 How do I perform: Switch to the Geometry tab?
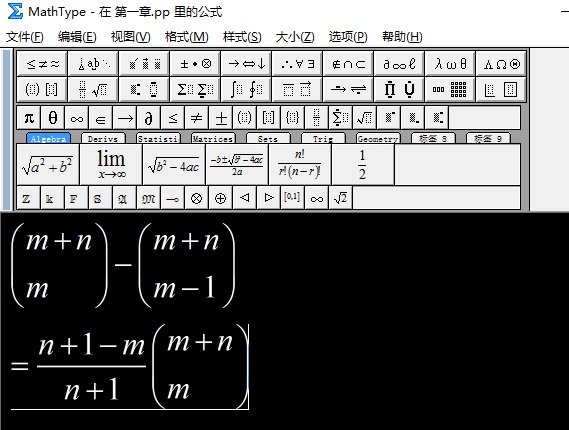coord(378,138)
